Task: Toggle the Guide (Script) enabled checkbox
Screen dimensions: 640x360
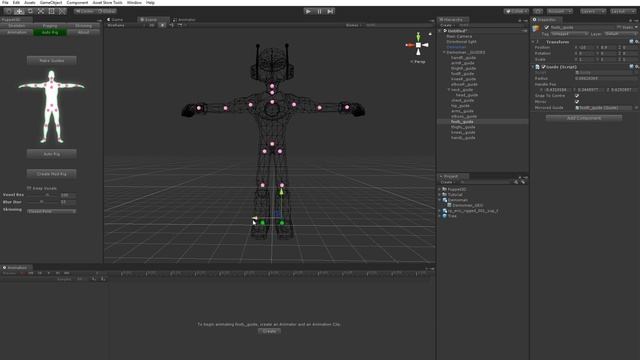Action: 543,67
